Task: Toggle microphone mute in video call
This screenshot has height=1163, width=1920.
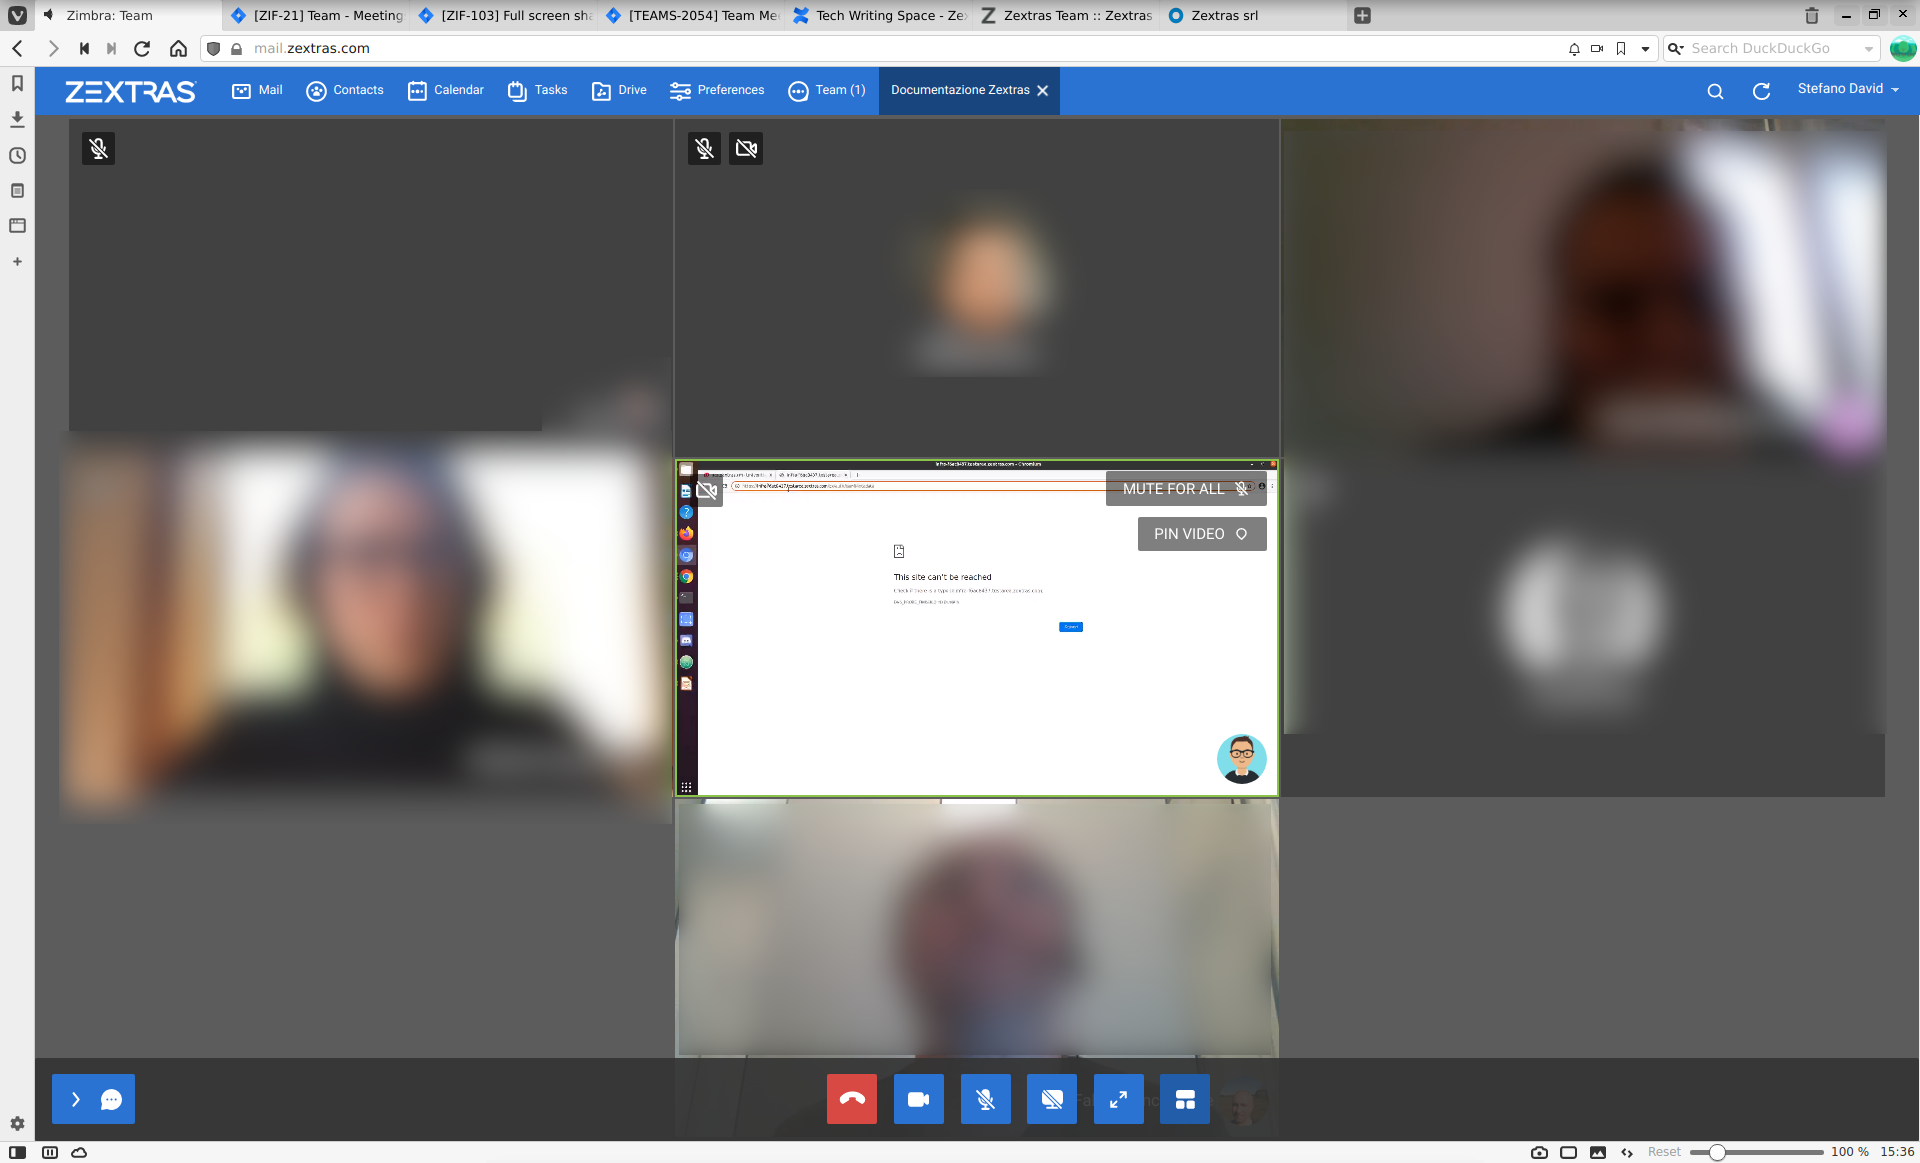Action: [x=985, y=1097]
